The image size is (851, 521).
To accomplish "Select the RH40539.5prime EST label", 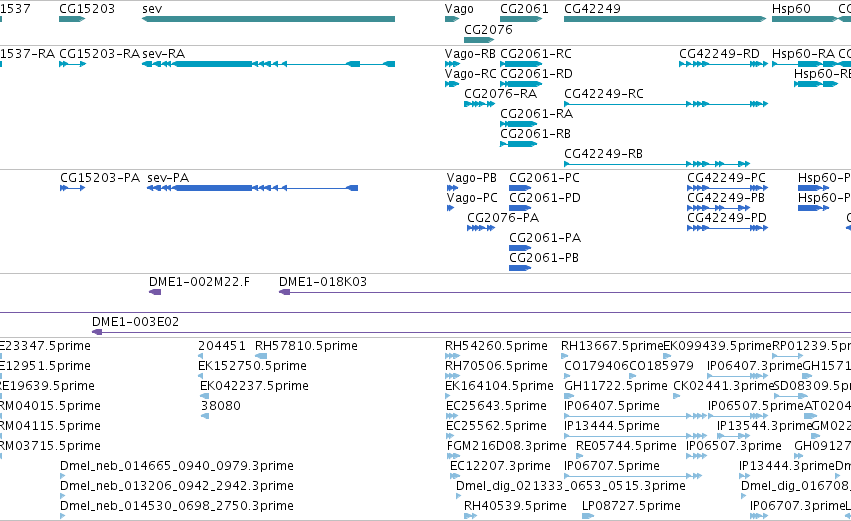I will (x=515, y=507).
